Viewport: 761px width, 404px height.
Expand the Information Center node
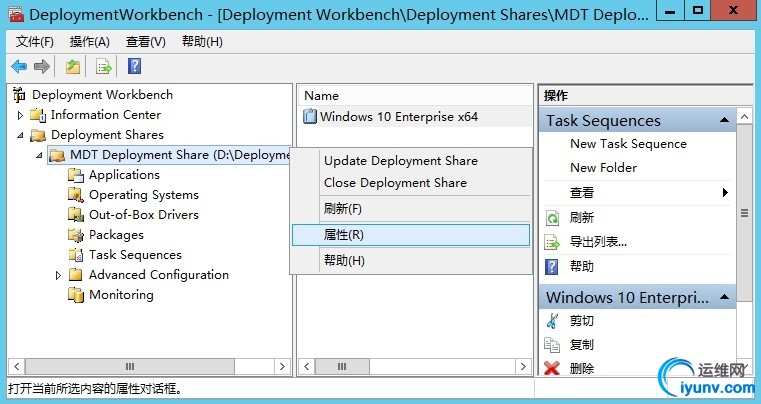[x=19, y=115]
